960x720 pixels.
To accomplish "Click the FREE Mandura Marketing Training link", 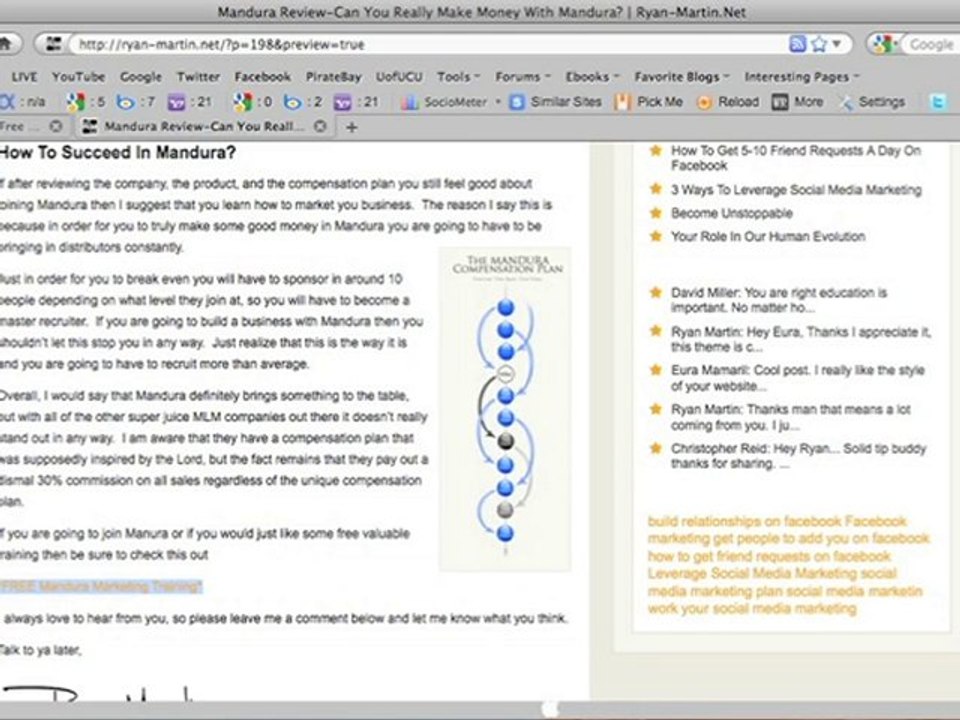I will point(101,586).
